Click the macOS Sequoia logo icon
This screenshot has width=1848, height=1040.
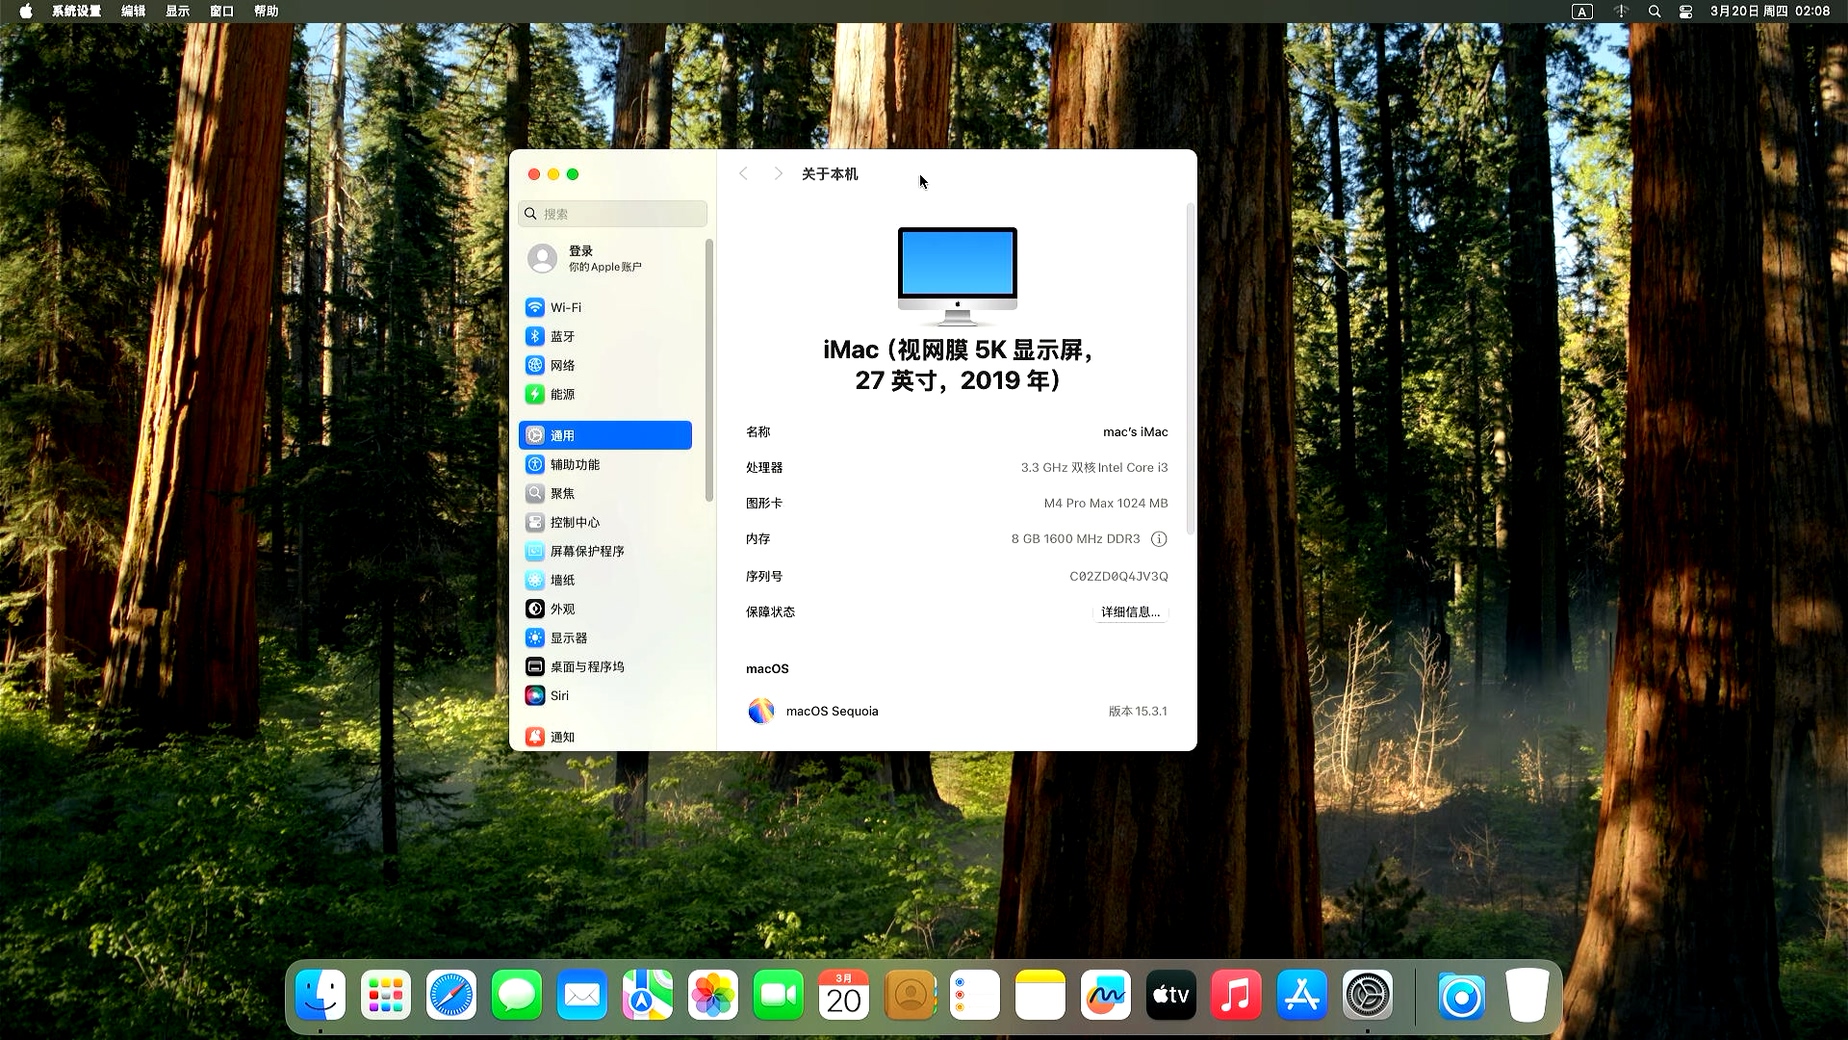click(x=761, y=711)
